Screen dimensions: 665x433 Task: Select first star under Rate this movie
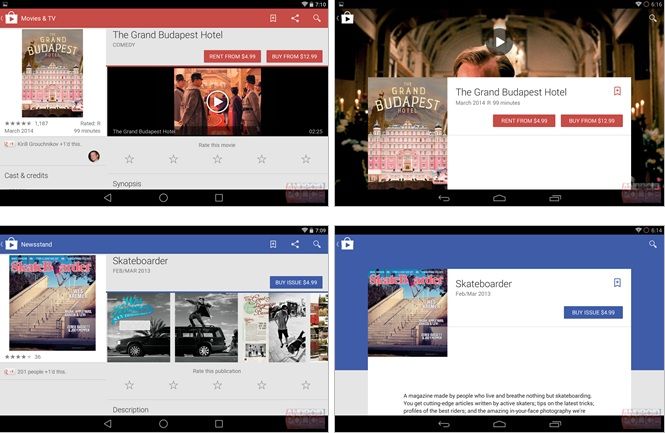point(129,159)
